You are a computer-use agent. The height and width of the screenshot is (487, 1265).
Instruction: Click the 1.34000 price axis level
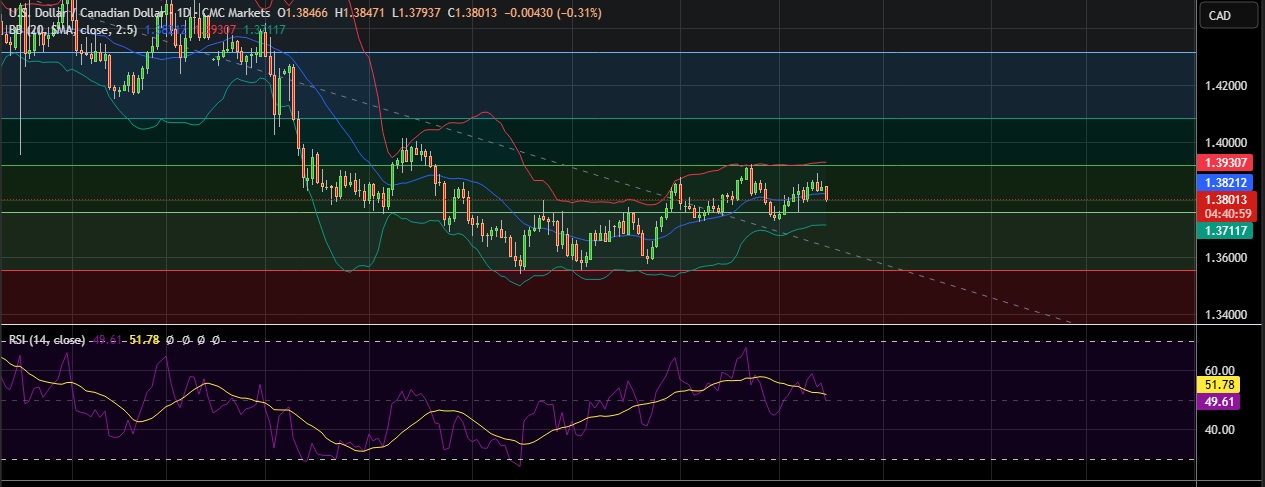1224,315
